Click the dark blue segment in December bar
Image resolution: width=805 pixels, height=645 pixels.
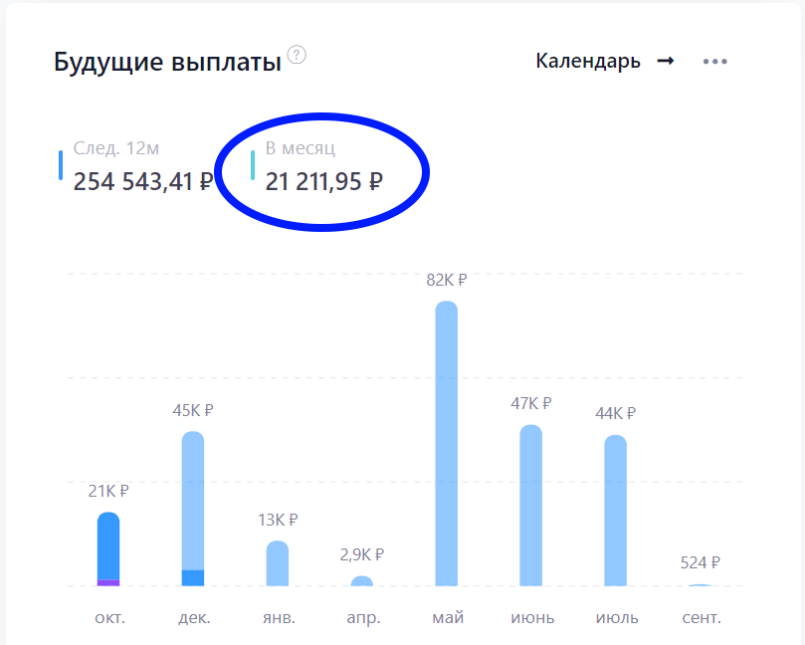[193, 577]
